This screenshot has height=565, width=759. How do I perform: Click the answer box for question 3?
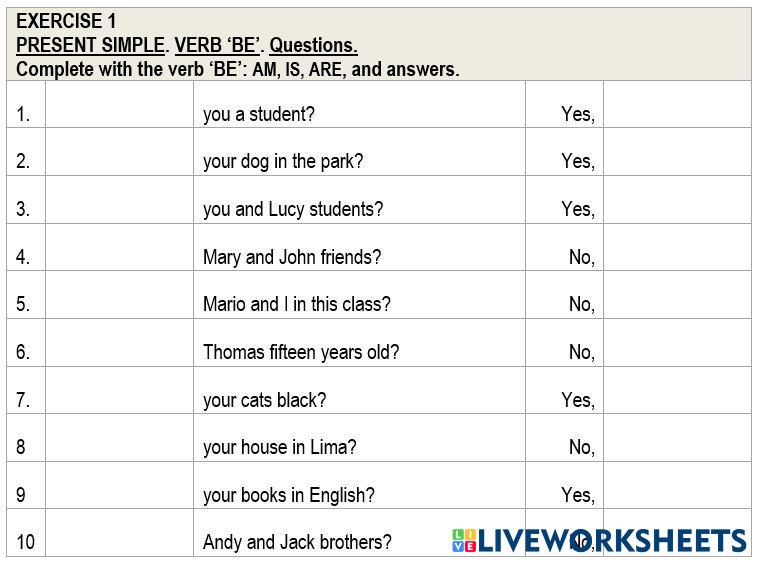[677, 200]
